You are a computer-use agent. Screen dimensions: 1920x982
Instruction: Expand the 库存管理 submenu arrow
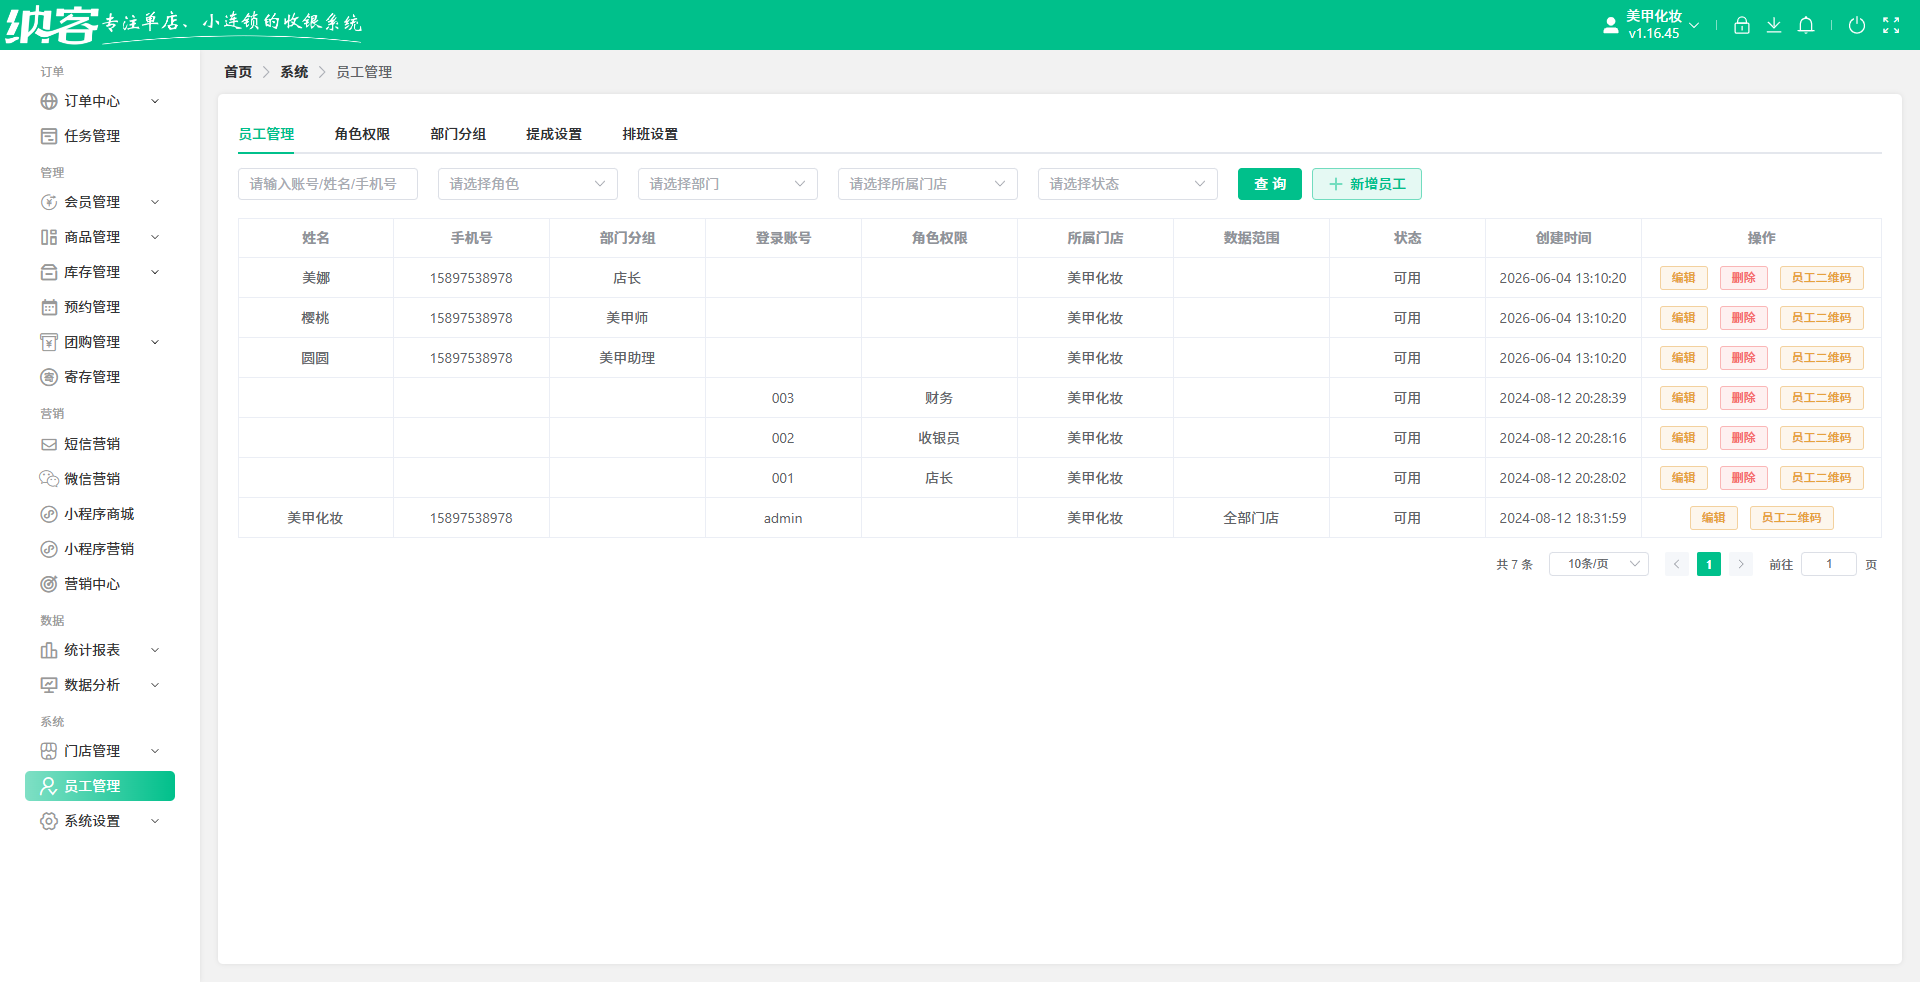(x=155, y=272)
